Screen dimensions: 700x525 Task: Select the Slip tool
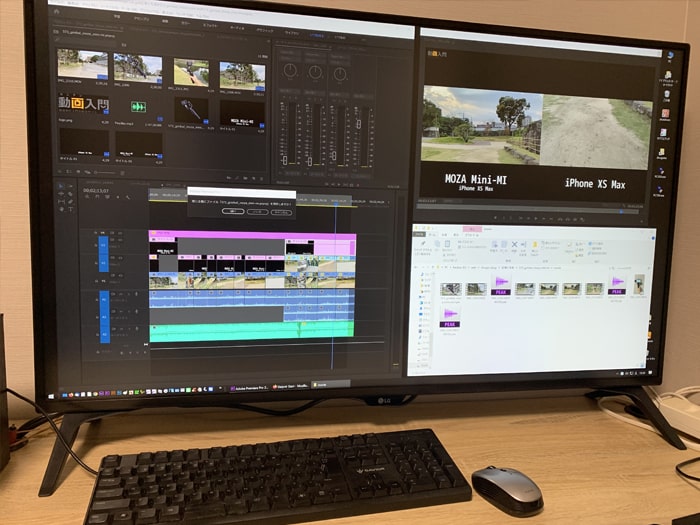(x=61, y=202)
